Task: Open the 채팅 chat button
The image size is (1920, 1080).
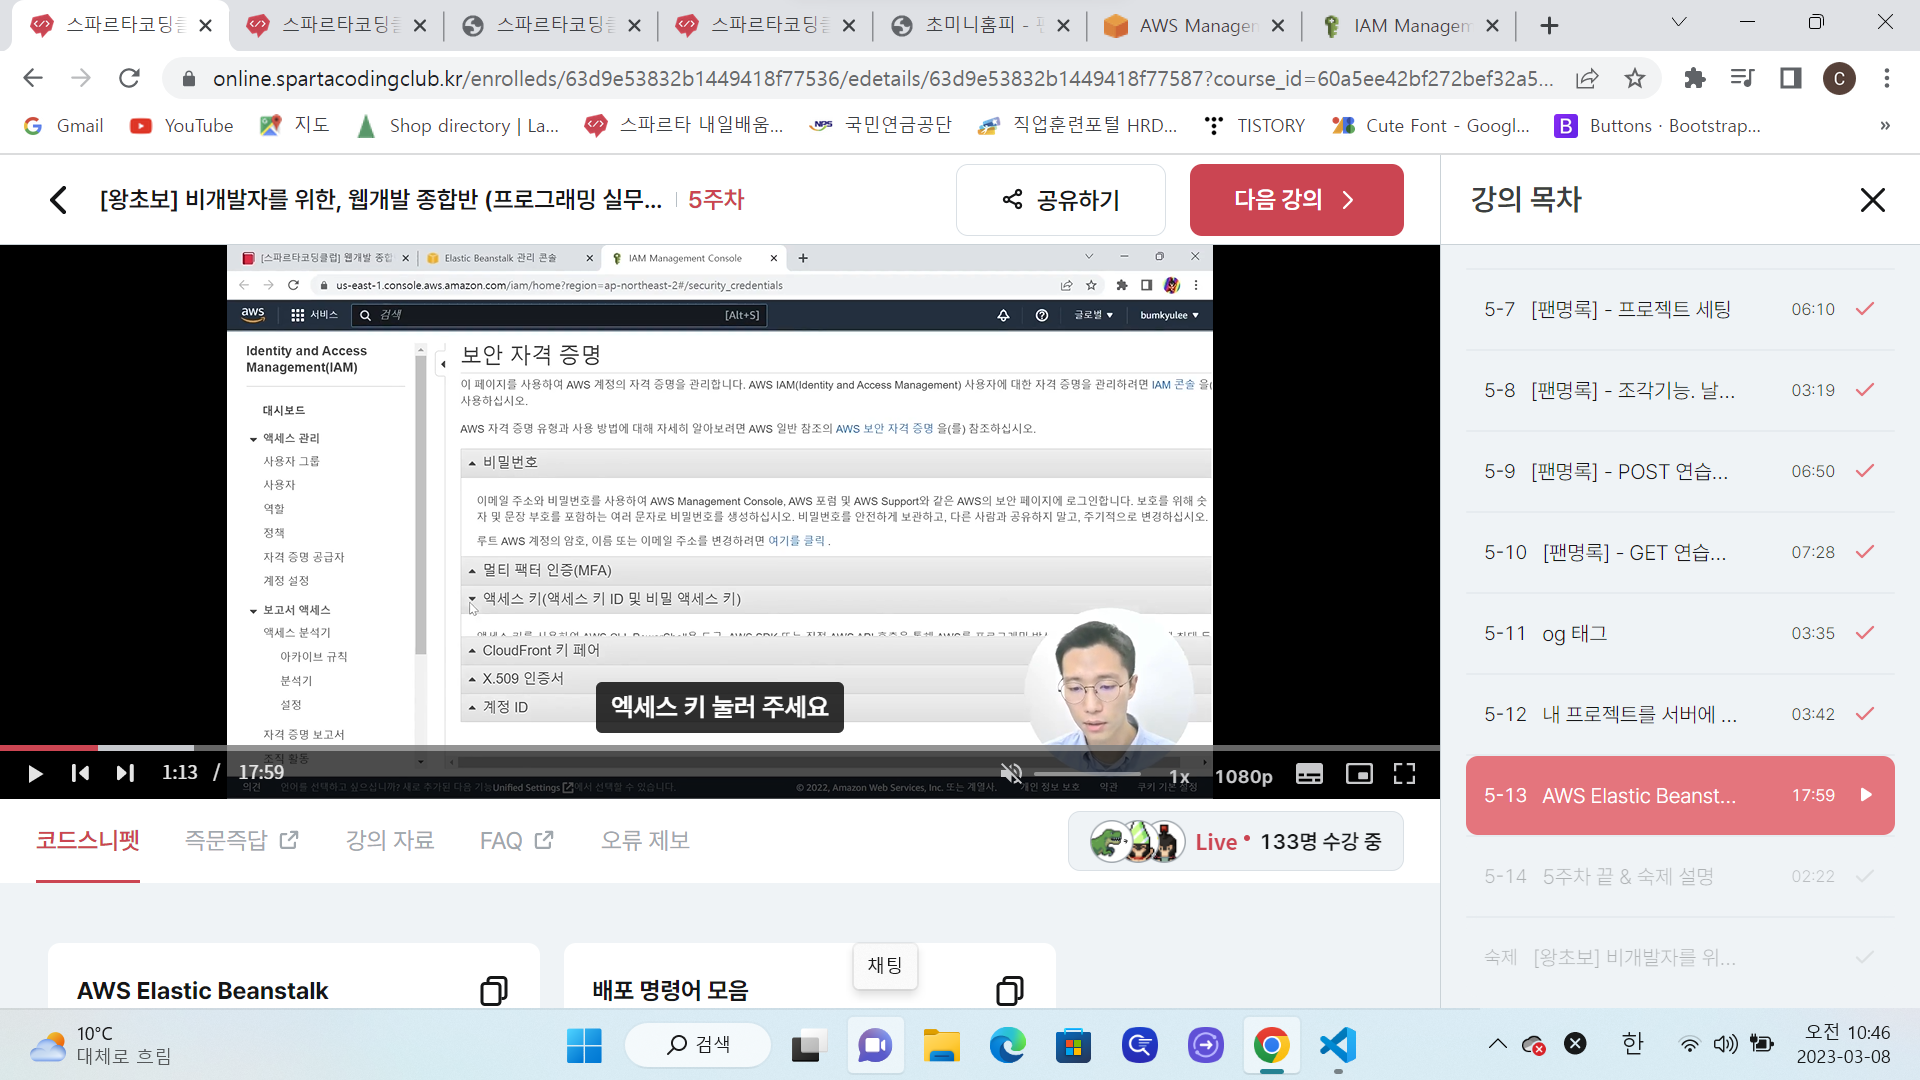Action: [x=885, y=966]
